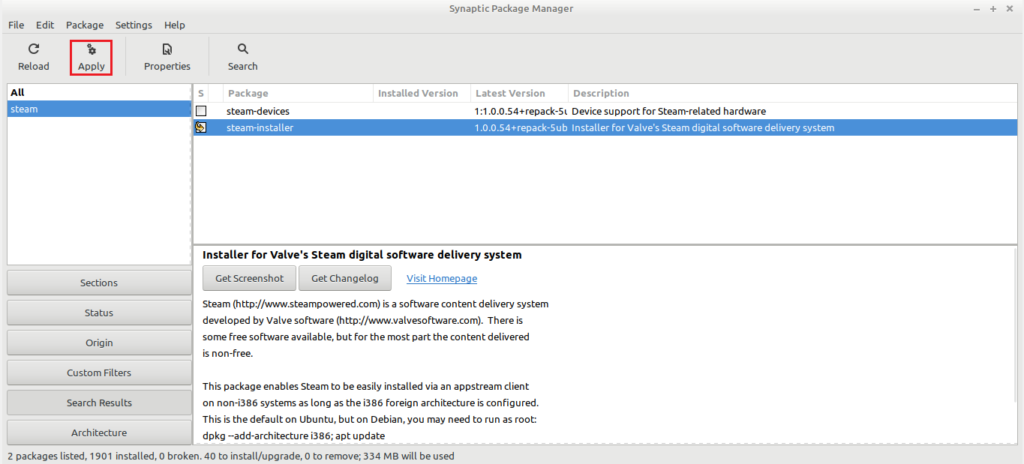Open the Edit menu
1024x464 pixels.
coord(45,25)
